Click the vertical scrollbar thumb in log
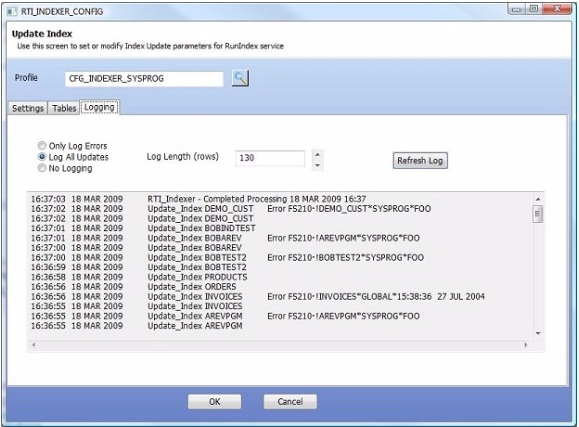The height and width of the screenshot is (427, 579). tap(538, 214)
